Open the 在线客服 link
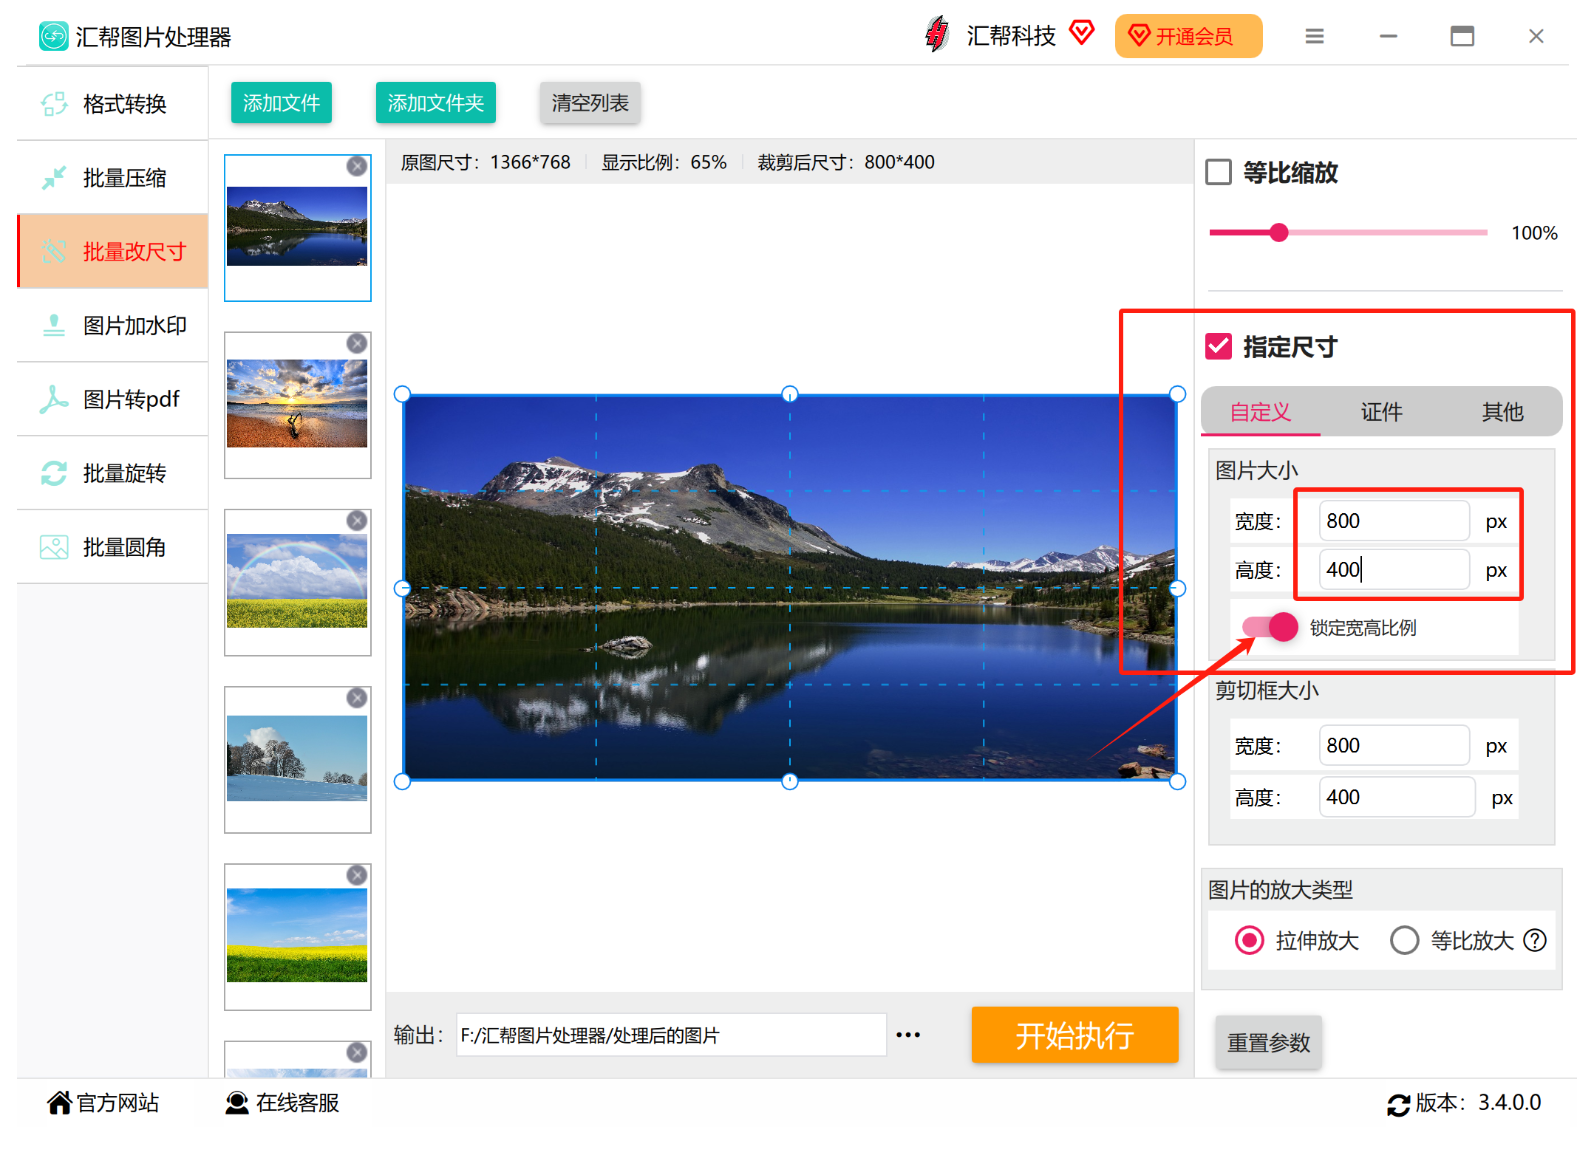The width and height of the screenshot is (1593, 1151). point(282,1103)
